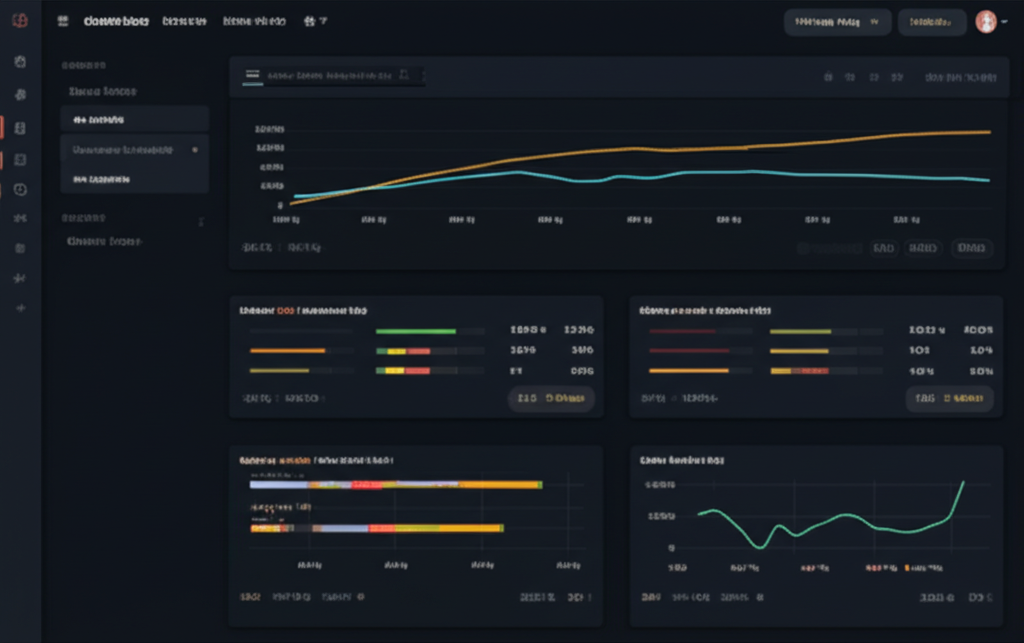Click the hamburger icon in the chart panel header
The image size is (1024, 643).
coord(252,75)
